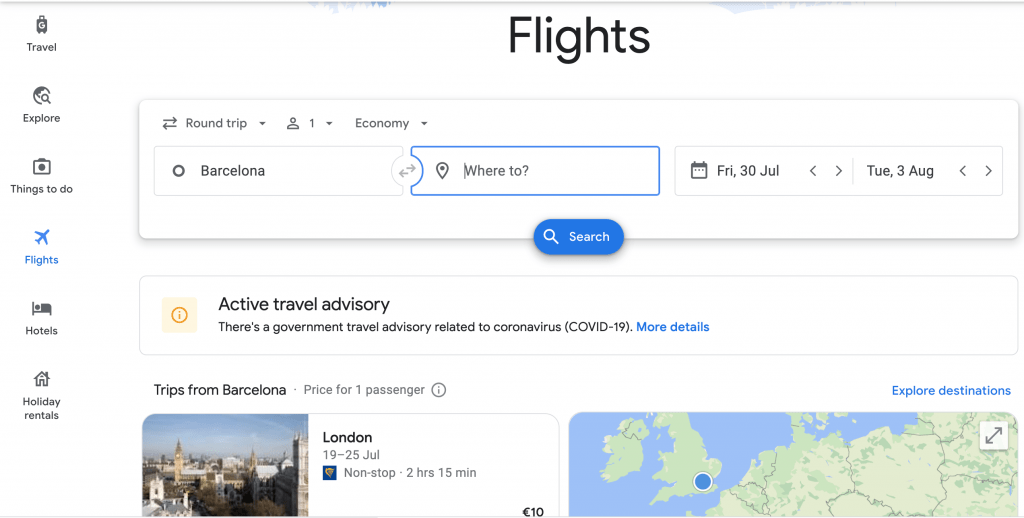Advance return date to next day
1024x518 pixels.
coord(988,171)
